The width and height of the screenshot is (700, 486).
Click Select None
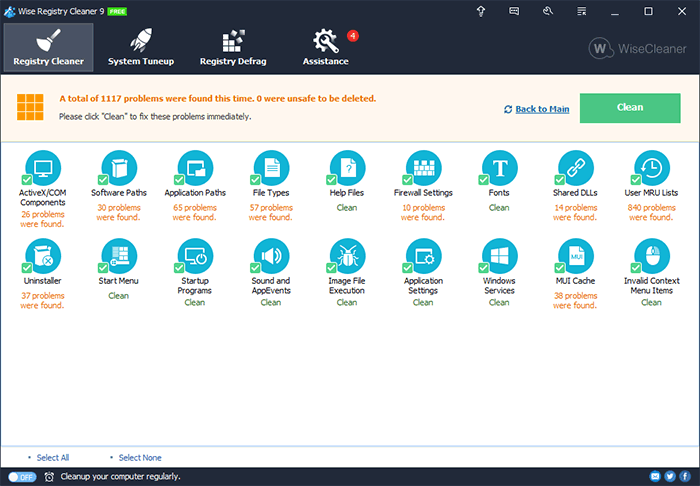pyautogui.click(x=140, y=457)
